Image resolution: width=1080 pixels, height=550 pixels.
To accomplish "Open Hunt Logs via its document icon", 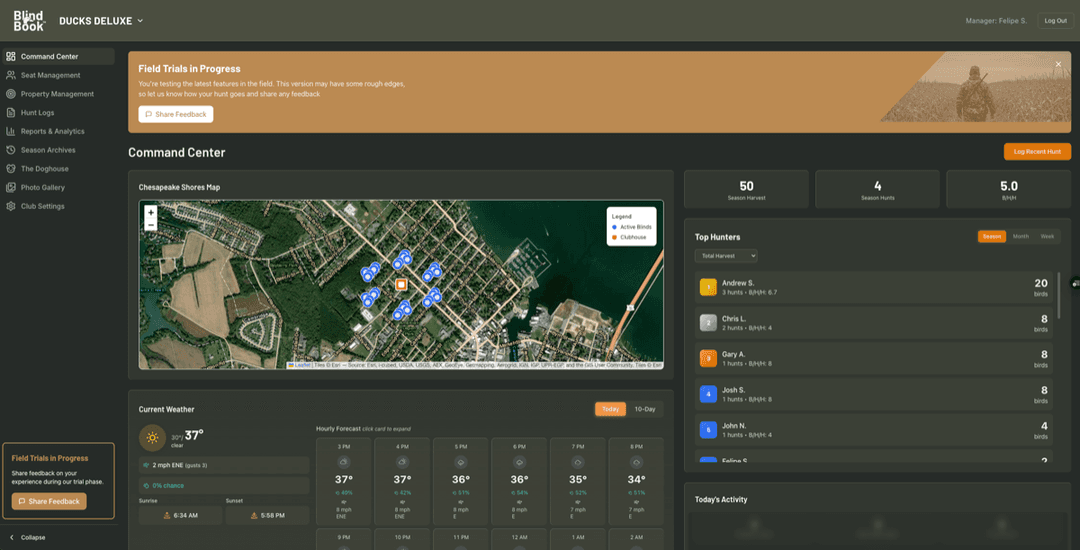I will (10, 112).
